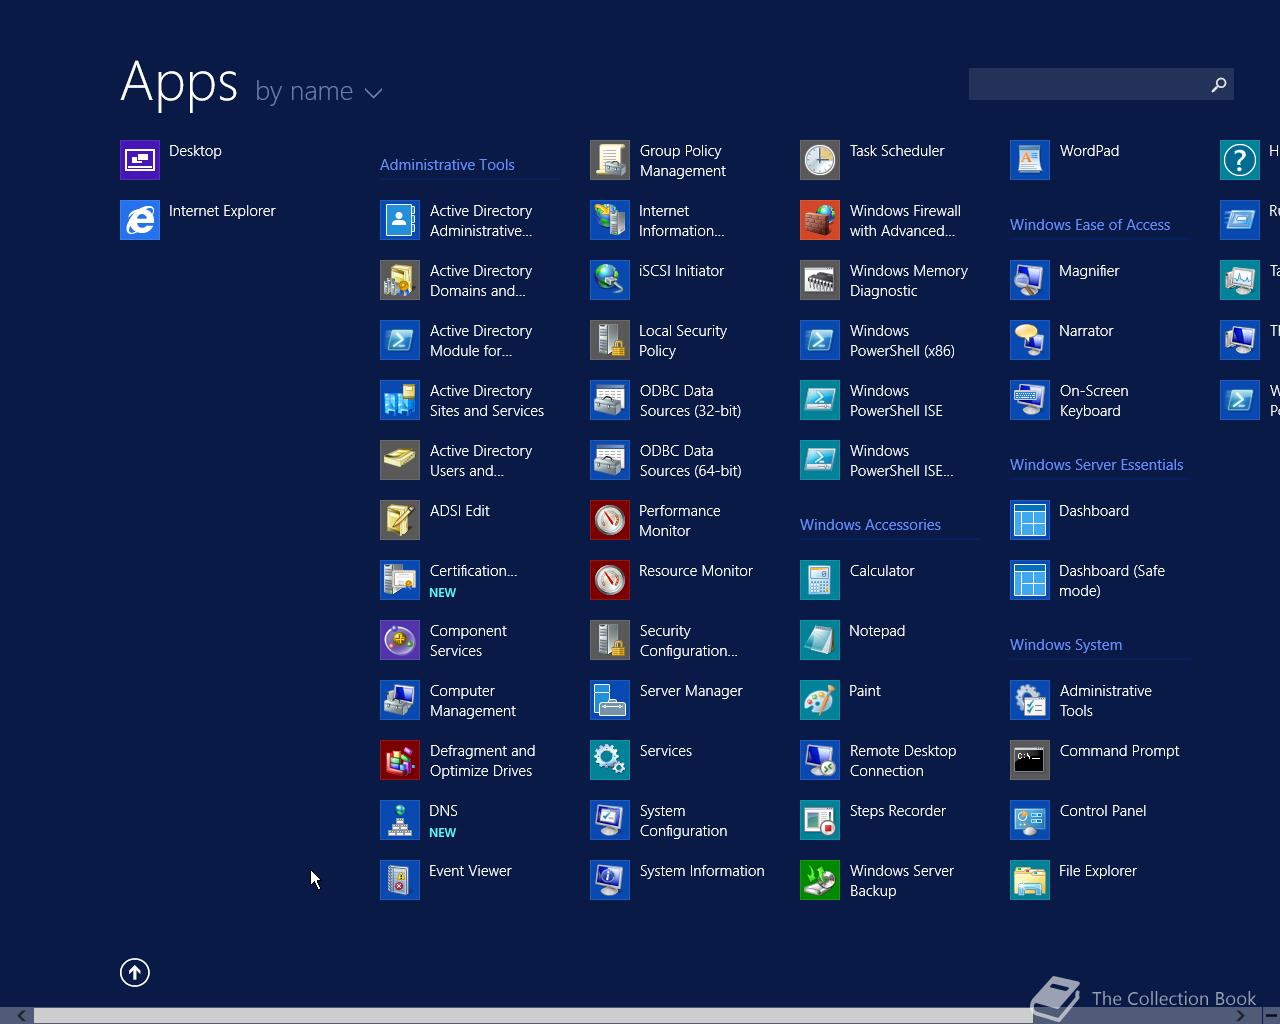This screenshot has height=1024, width=1280.
Task: Open System Configuration icon
Action: pos(610,820)
